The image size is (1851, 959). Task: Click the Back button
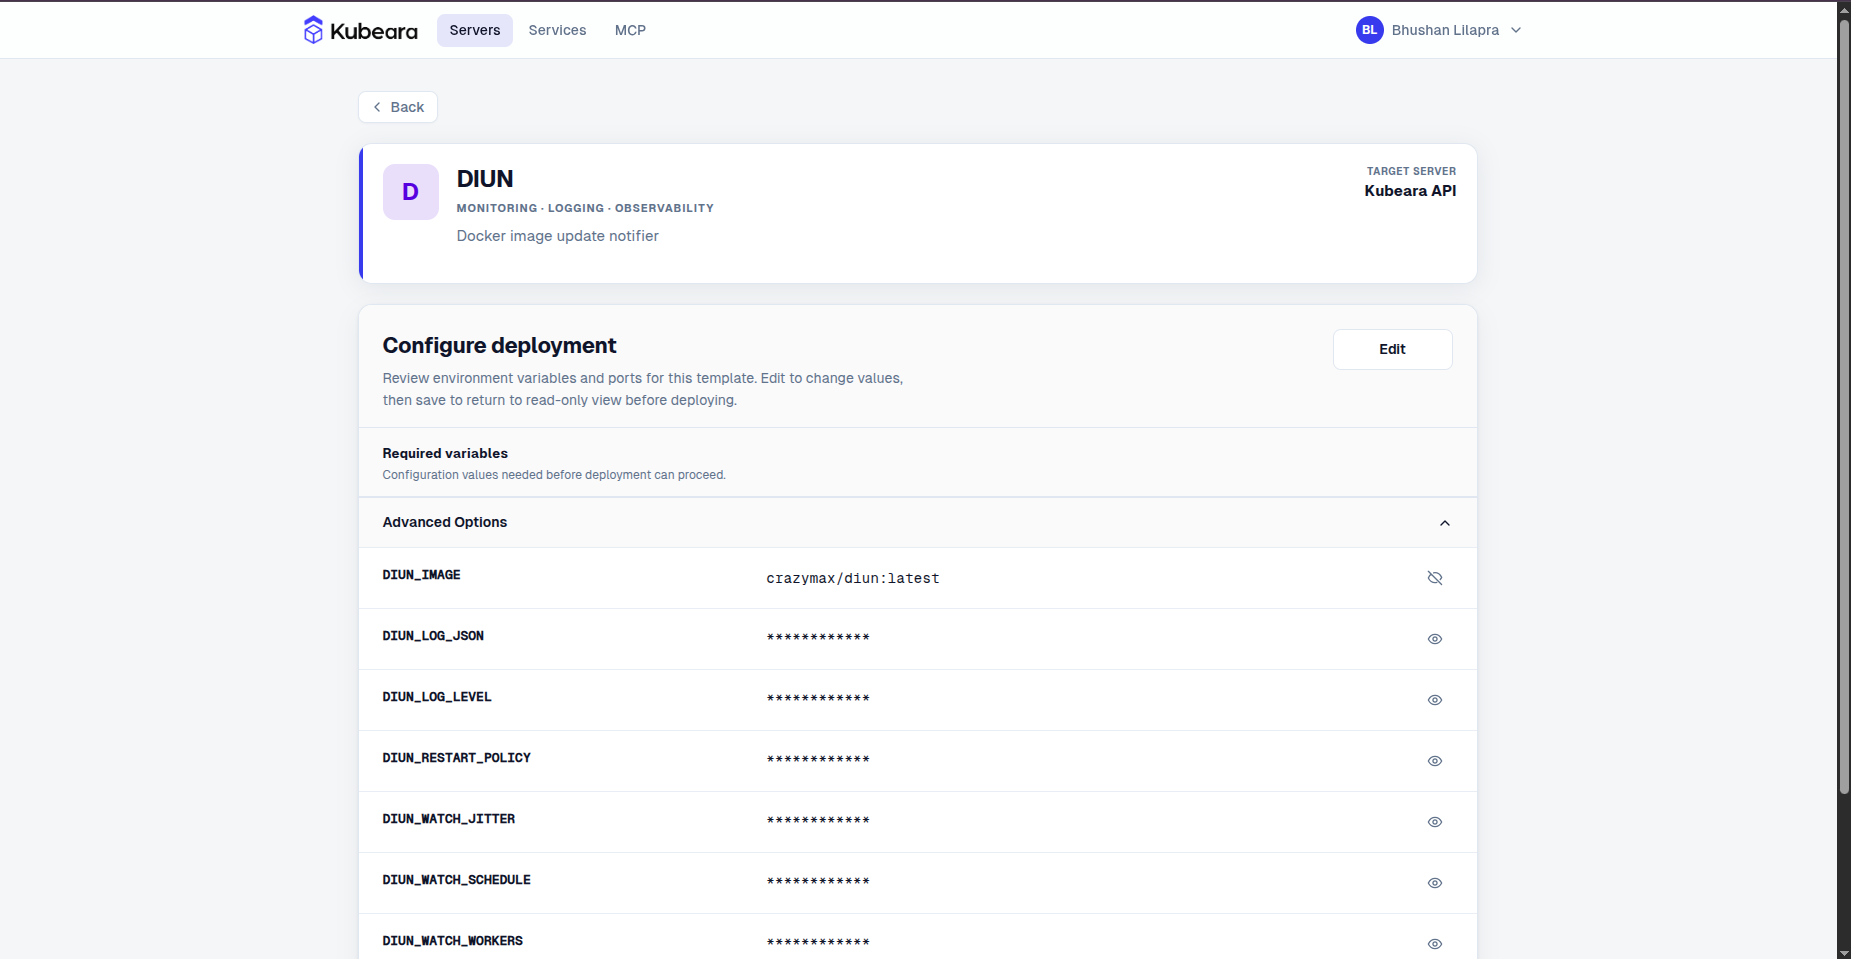(398, 107)
